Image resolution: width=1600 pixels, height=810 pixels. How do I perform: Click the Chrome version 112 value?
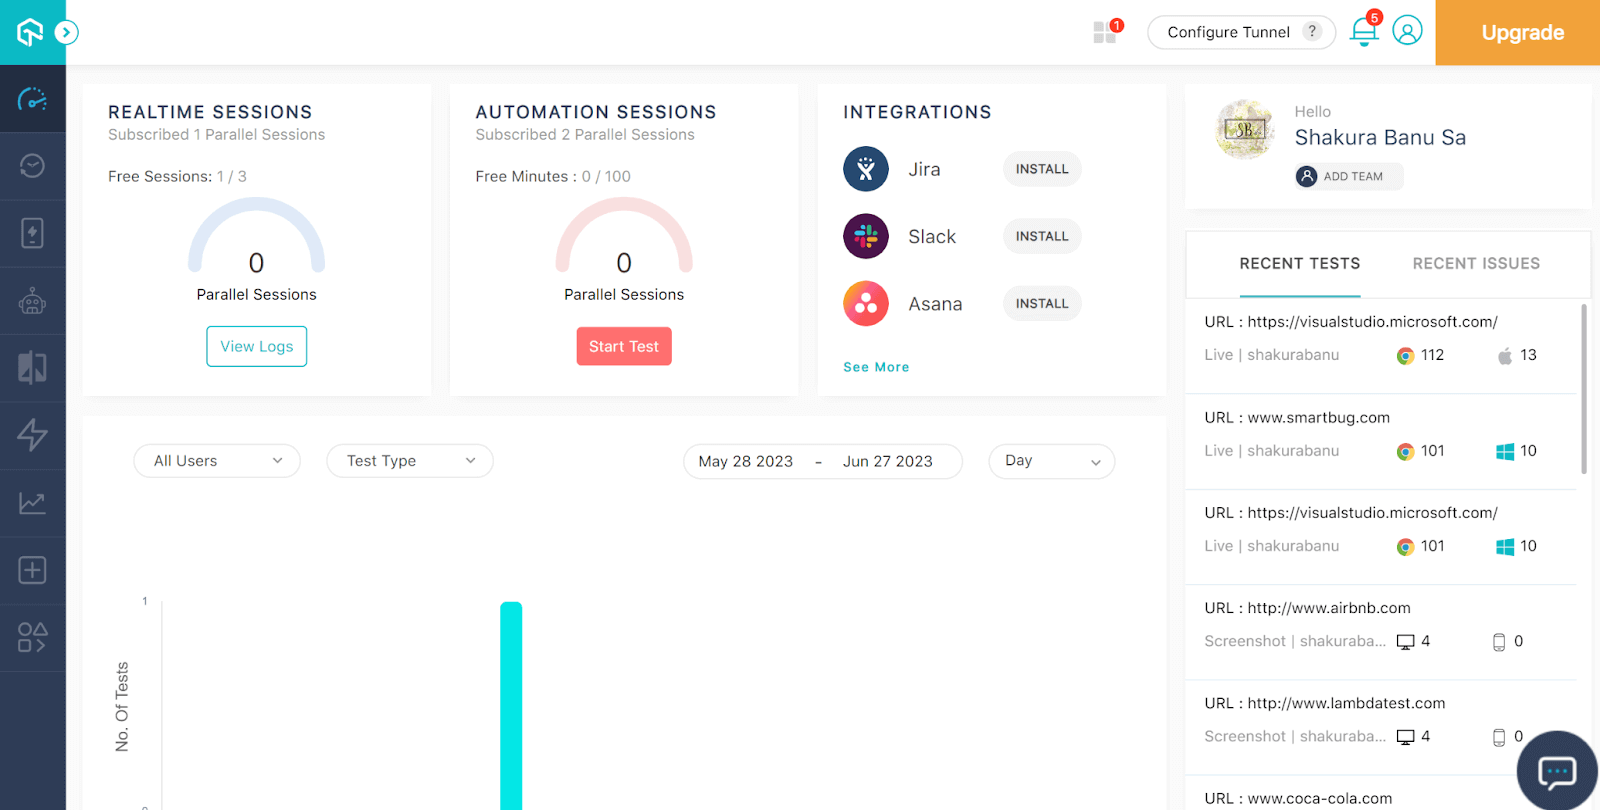point(1433,355)
